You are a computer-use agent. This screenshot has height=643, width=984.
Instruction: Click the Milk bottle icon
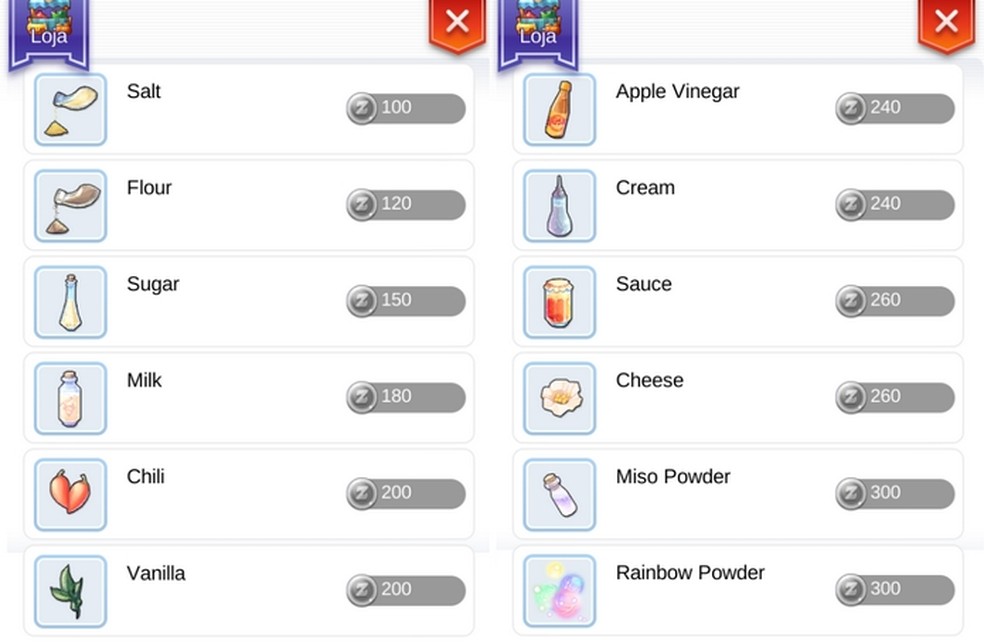click(69, 397)
